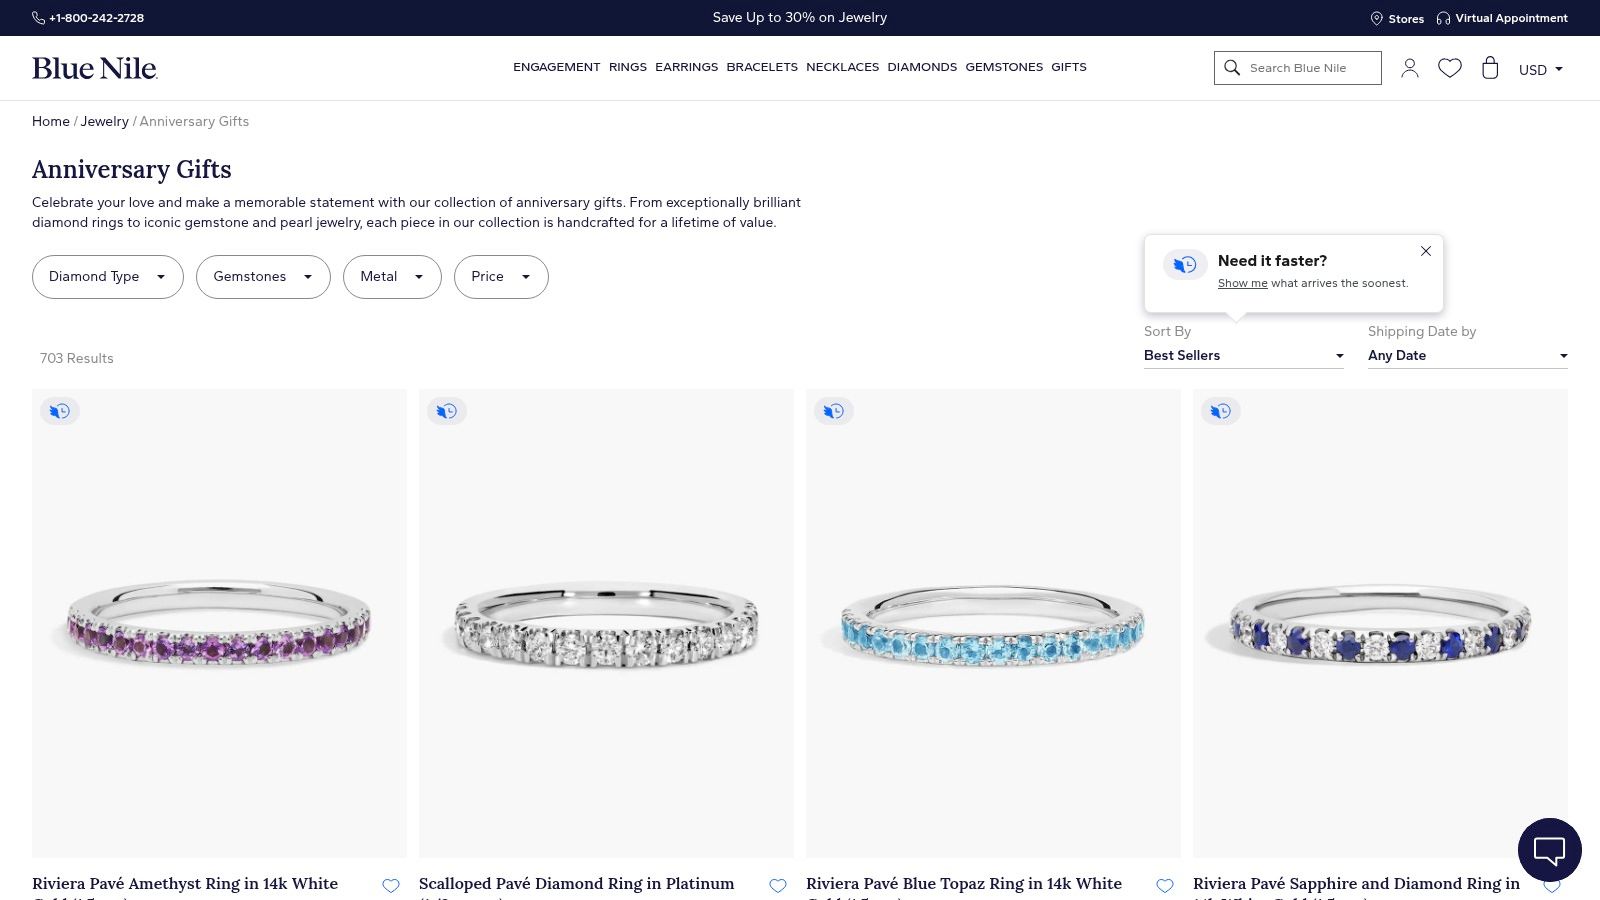Go to Jewelry breadcrumb link
Viewport: 1600px width, 900px height.
105,121
